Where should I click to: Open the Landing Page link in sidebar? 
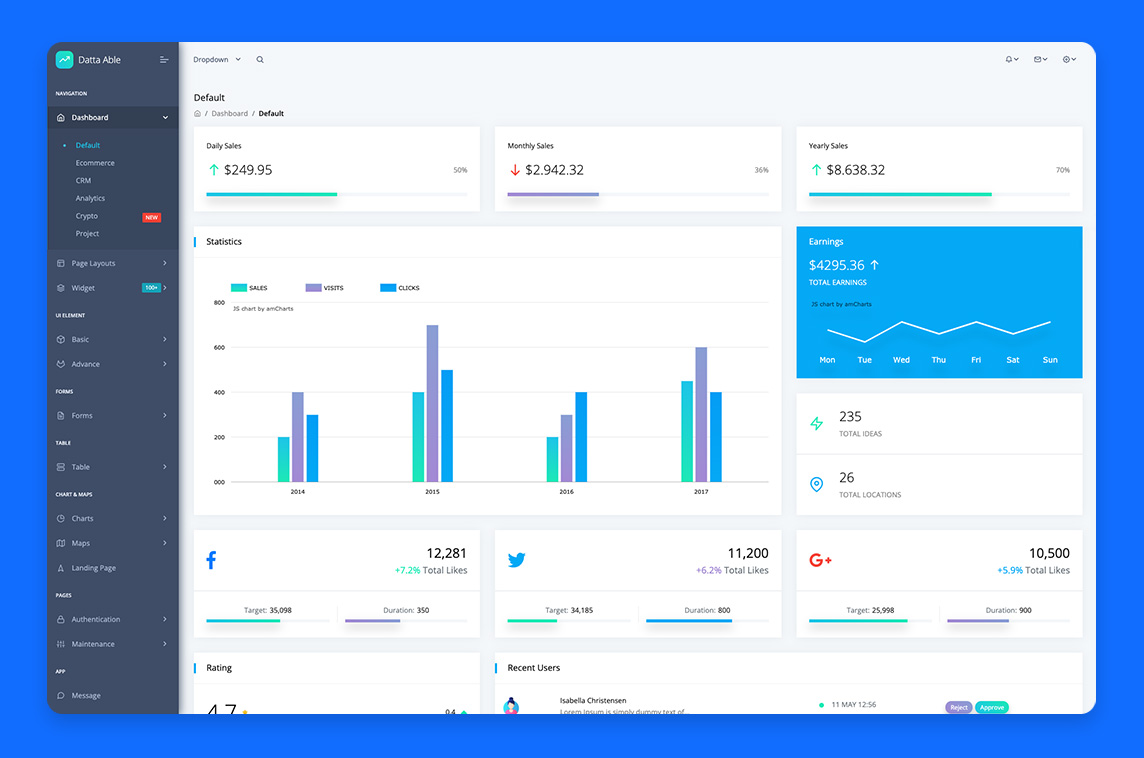(93, 568)
